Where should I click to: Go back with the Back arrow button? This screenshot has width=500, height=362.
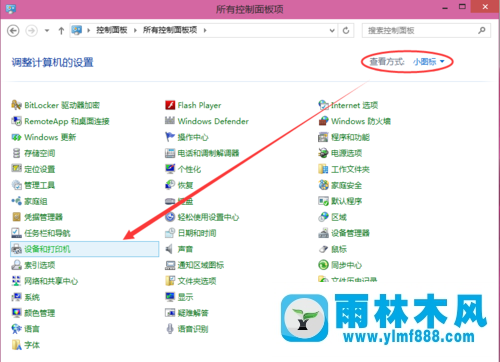pyautogui.click(x=13, y=31)
